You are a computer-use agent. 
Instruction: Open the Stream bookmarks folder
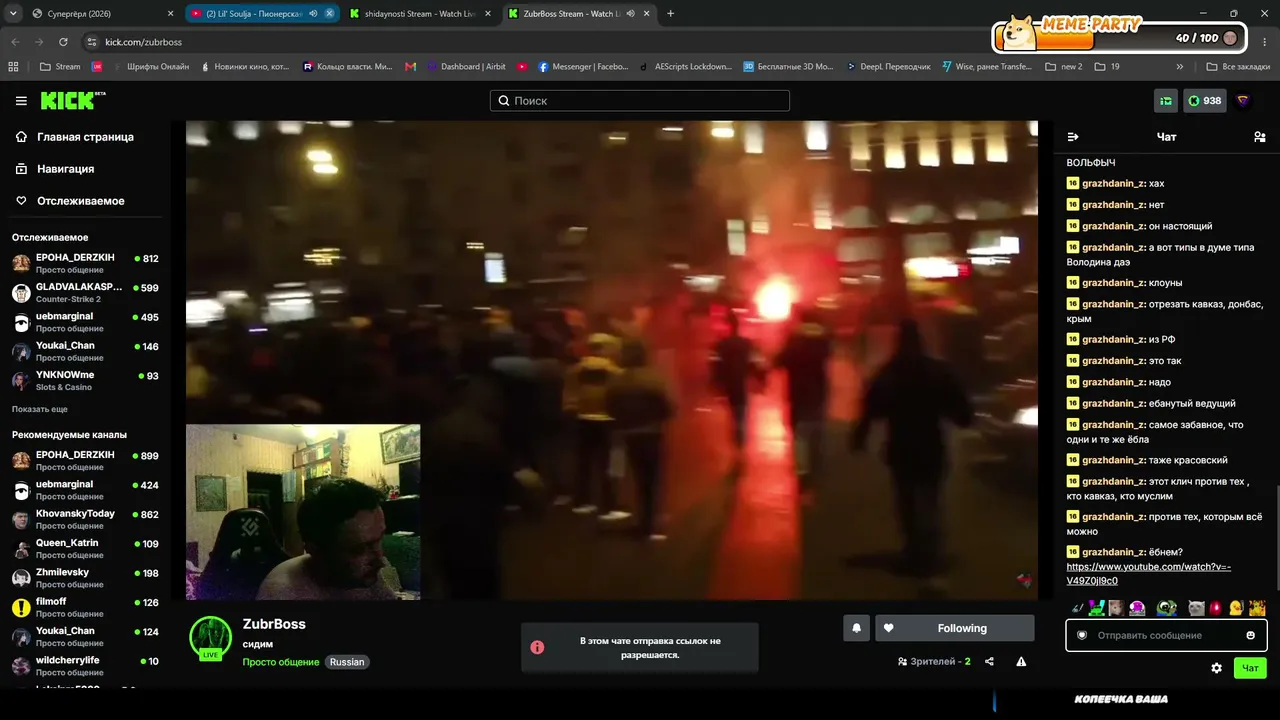point(60,67)
